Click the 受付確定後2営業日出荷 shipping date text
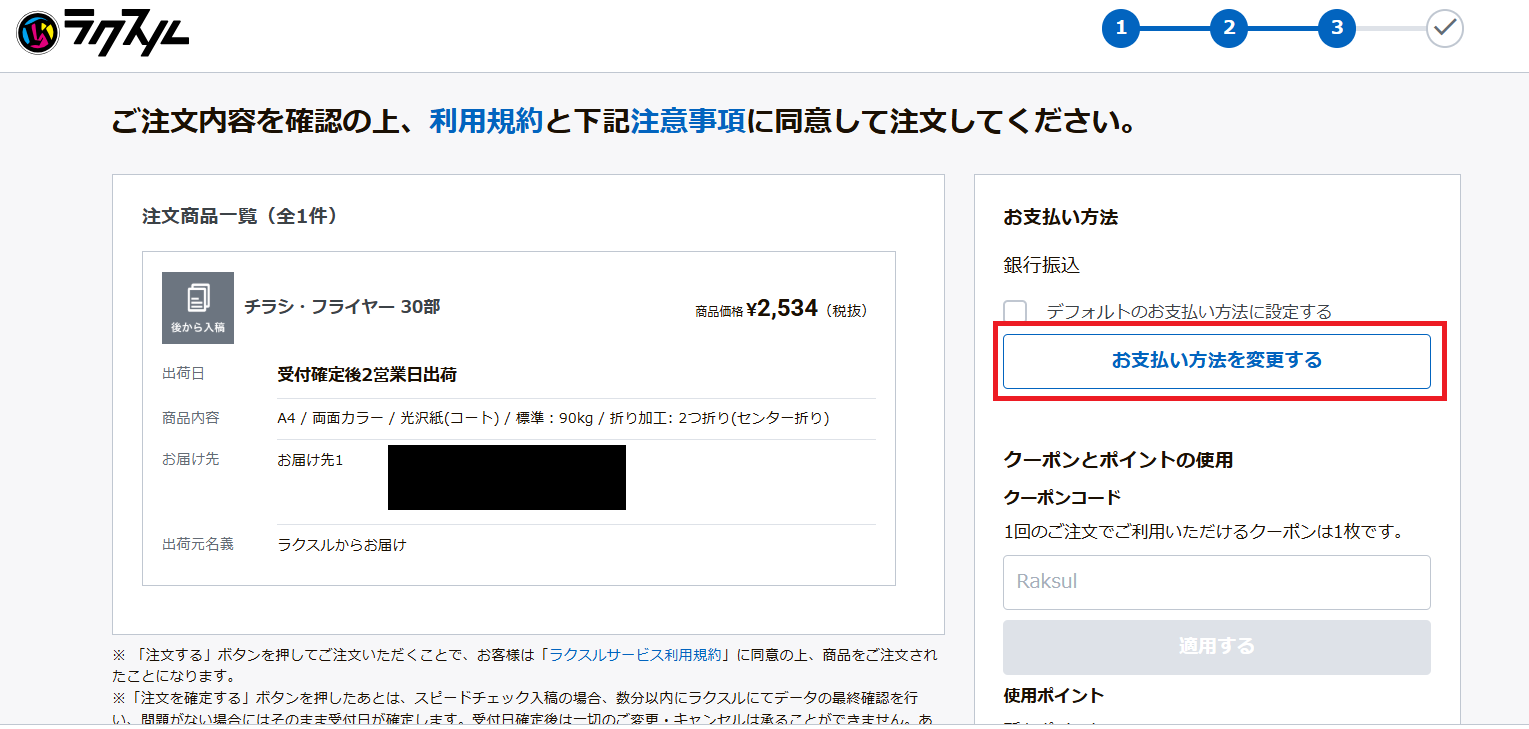 (367, 375)
